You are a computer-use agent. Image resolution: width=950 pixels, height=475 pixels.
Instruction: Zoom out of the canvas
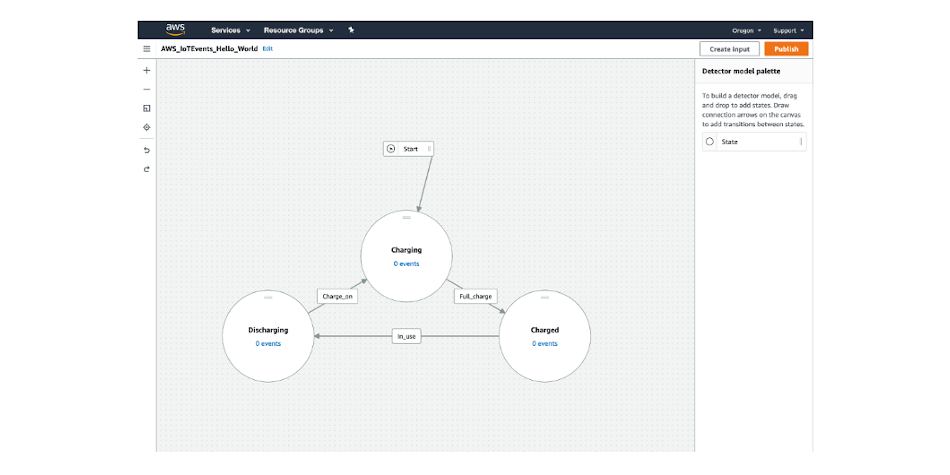click(x=146, y=90)
